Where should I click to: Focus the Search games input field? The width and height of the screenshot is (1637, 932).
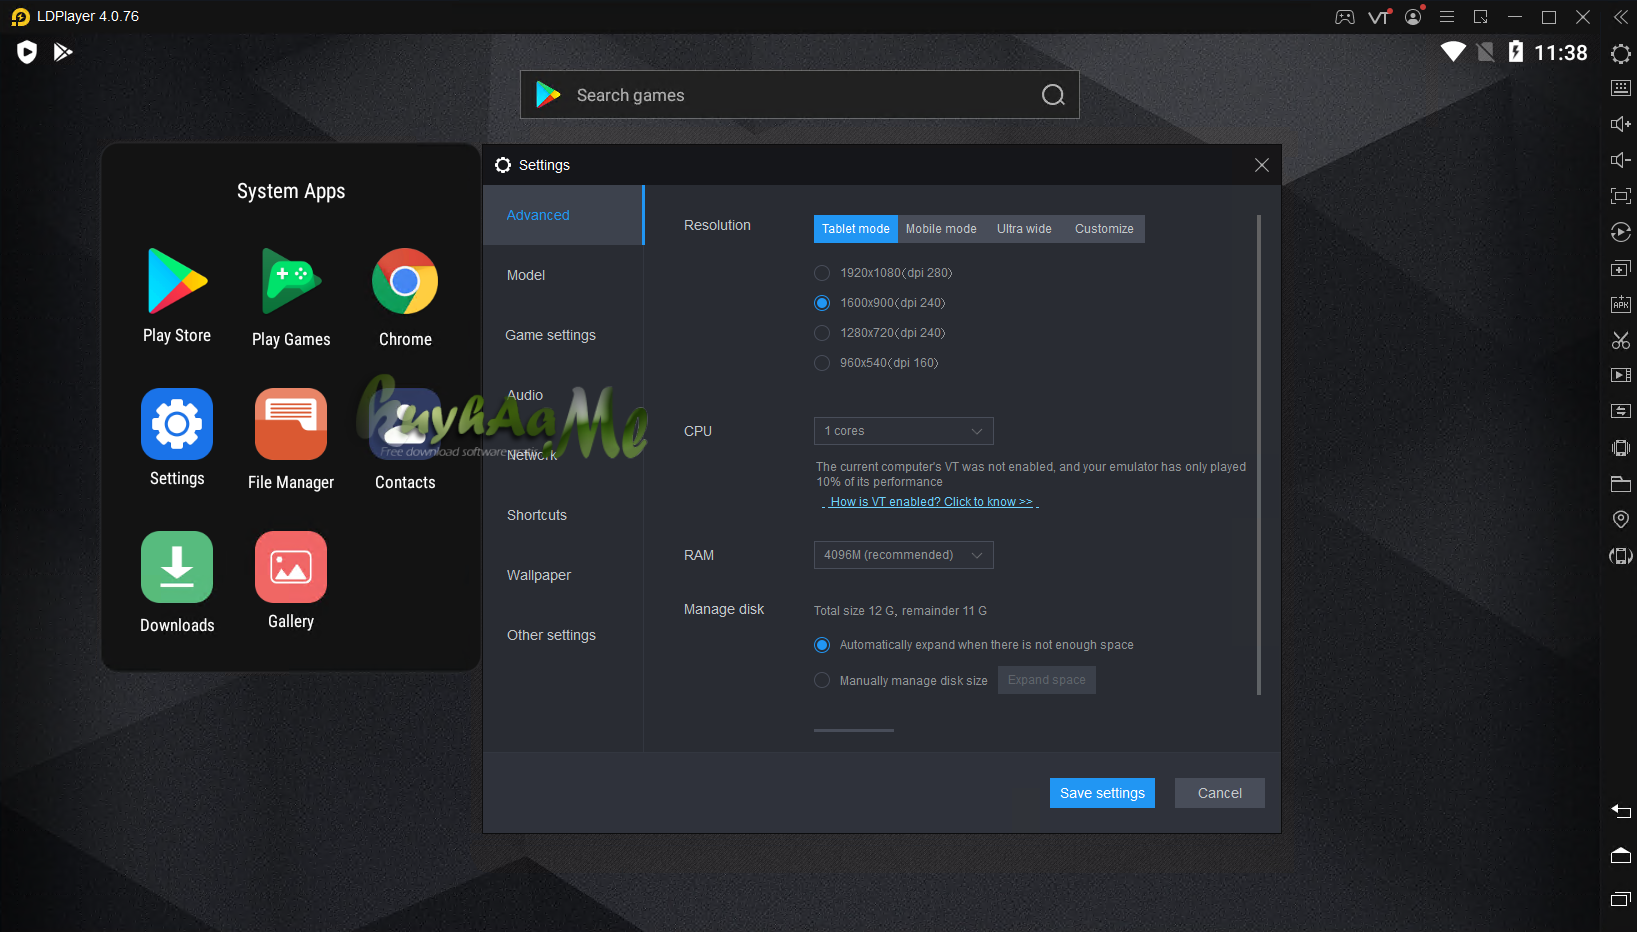tap(800, 95)
